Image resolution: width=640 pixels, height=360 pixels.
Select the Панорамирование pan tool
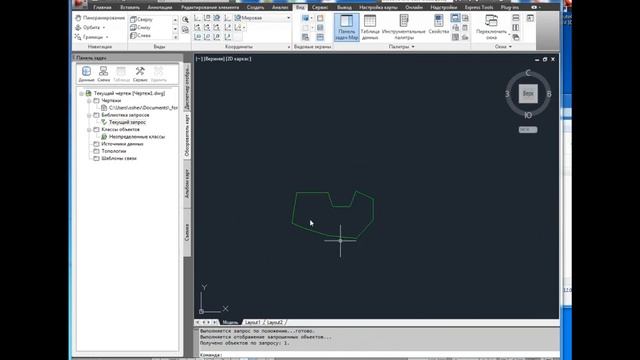coord(100,18)
